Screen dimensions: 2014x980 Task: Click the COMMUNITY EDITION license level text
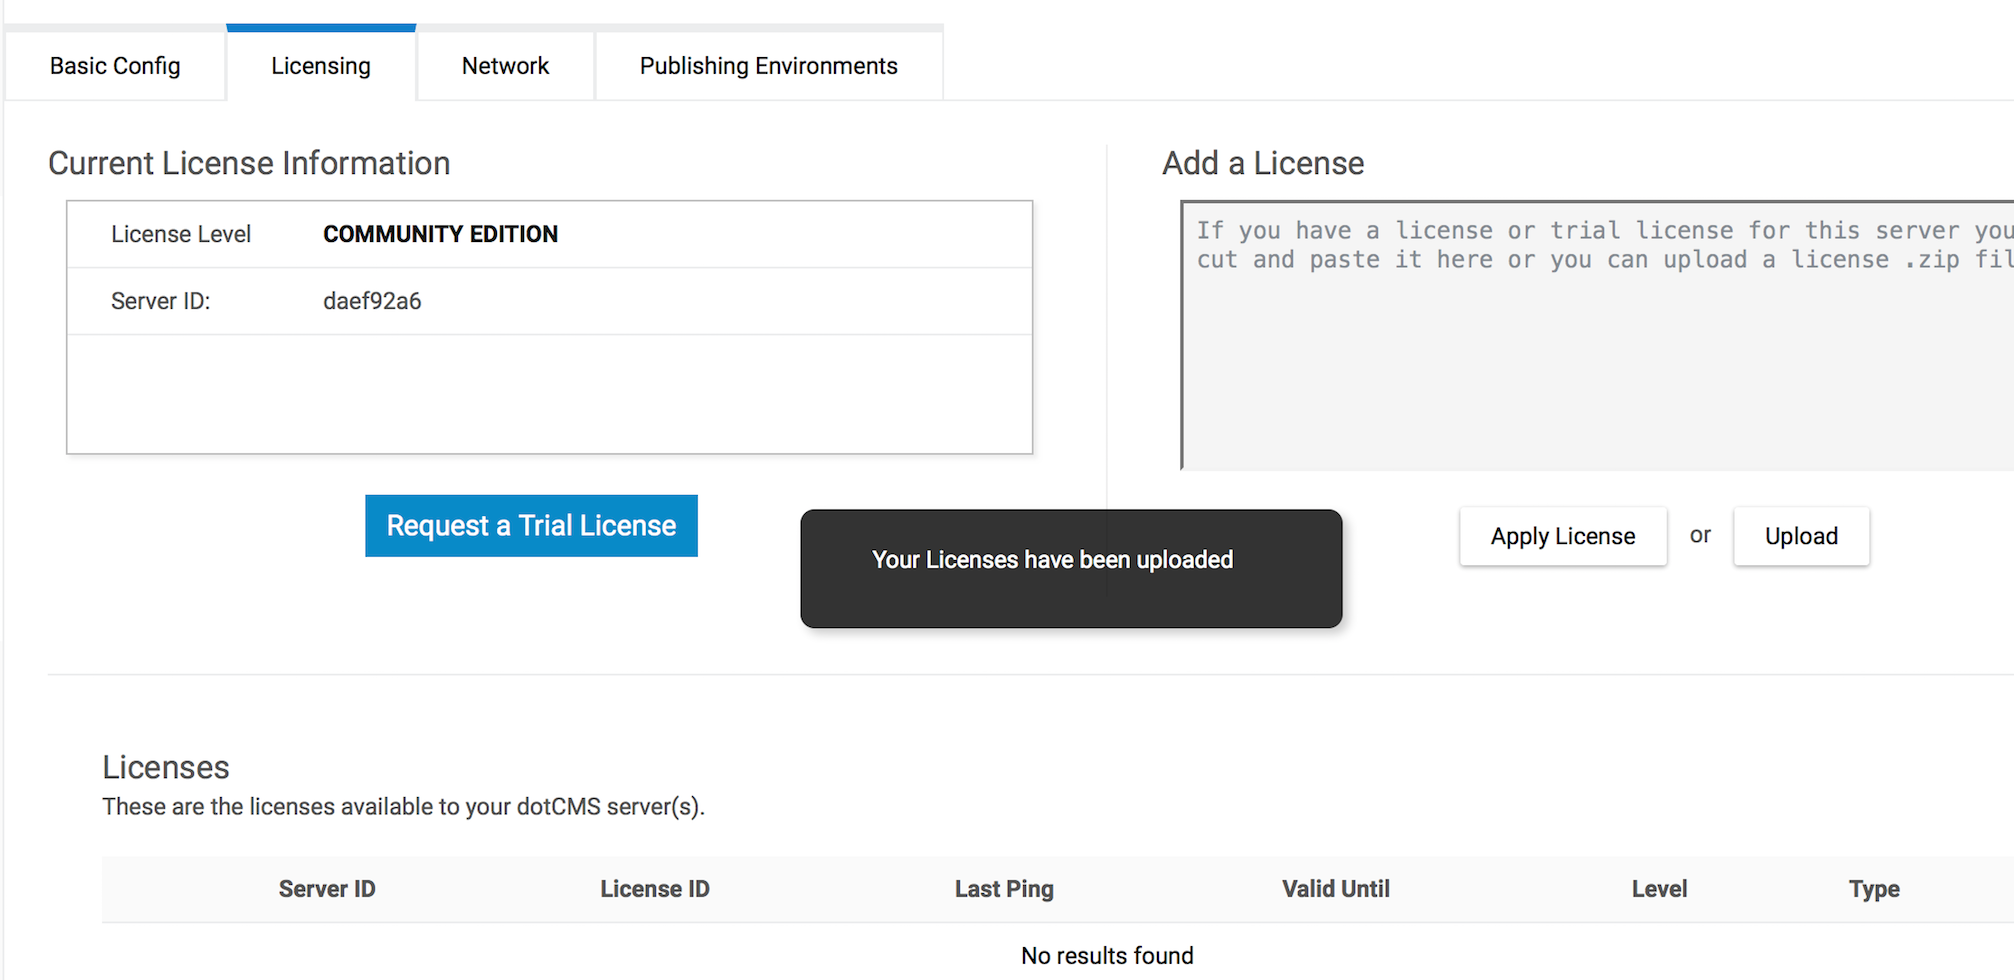tap(440, 234)
